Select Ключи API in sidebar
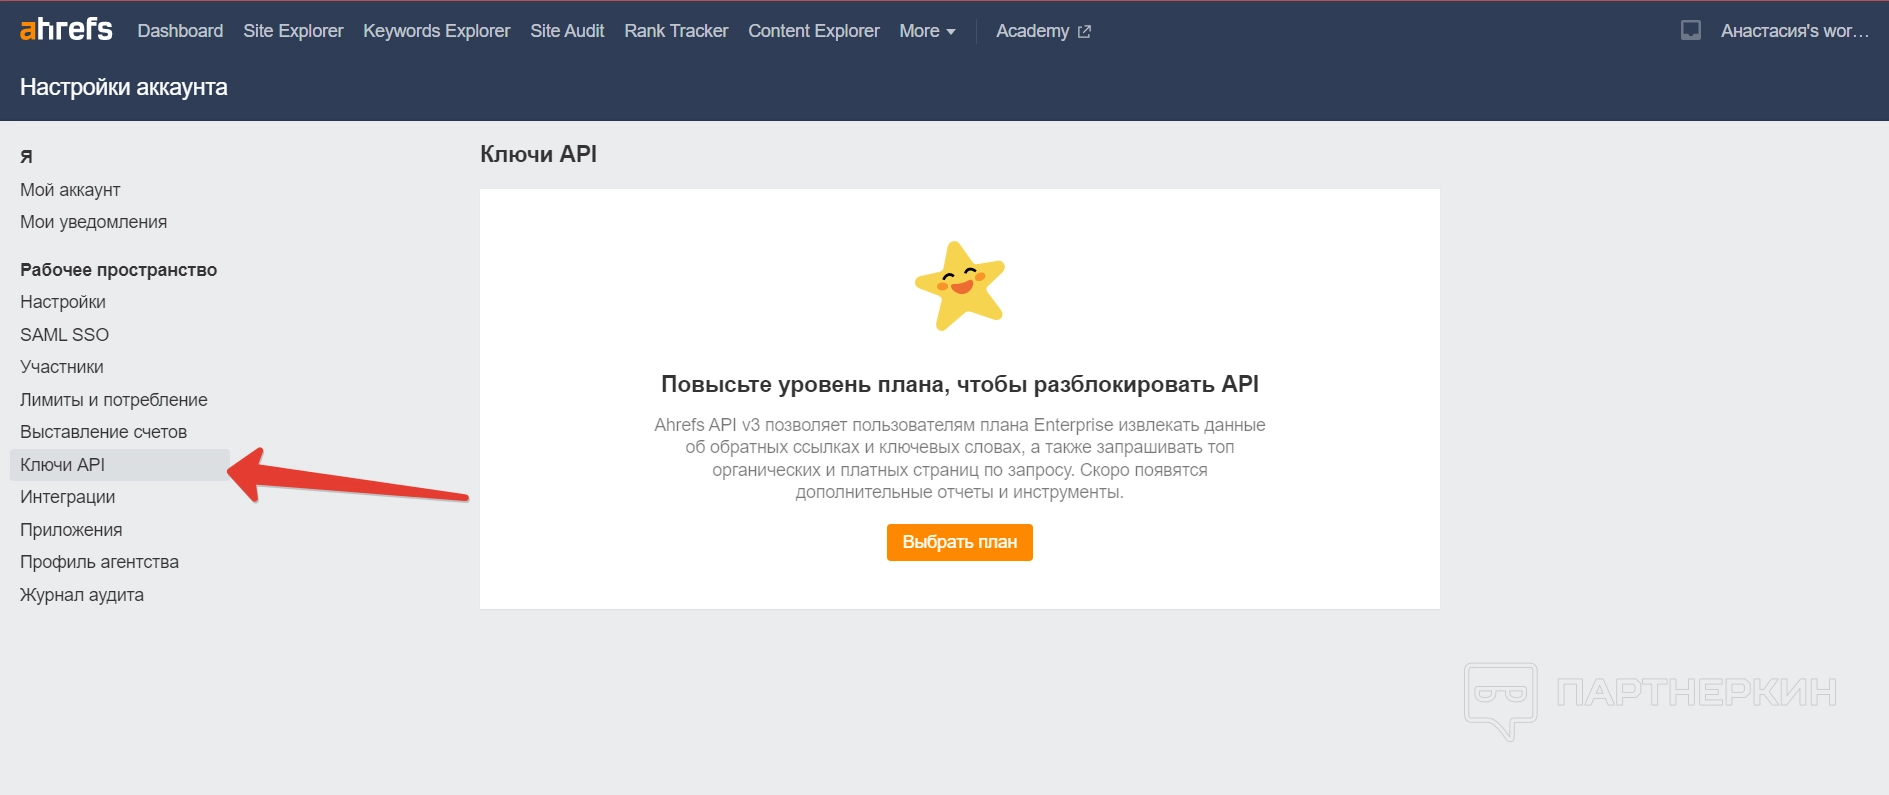The height and width of the screenshot is (795, 1889). click(120, 465)
